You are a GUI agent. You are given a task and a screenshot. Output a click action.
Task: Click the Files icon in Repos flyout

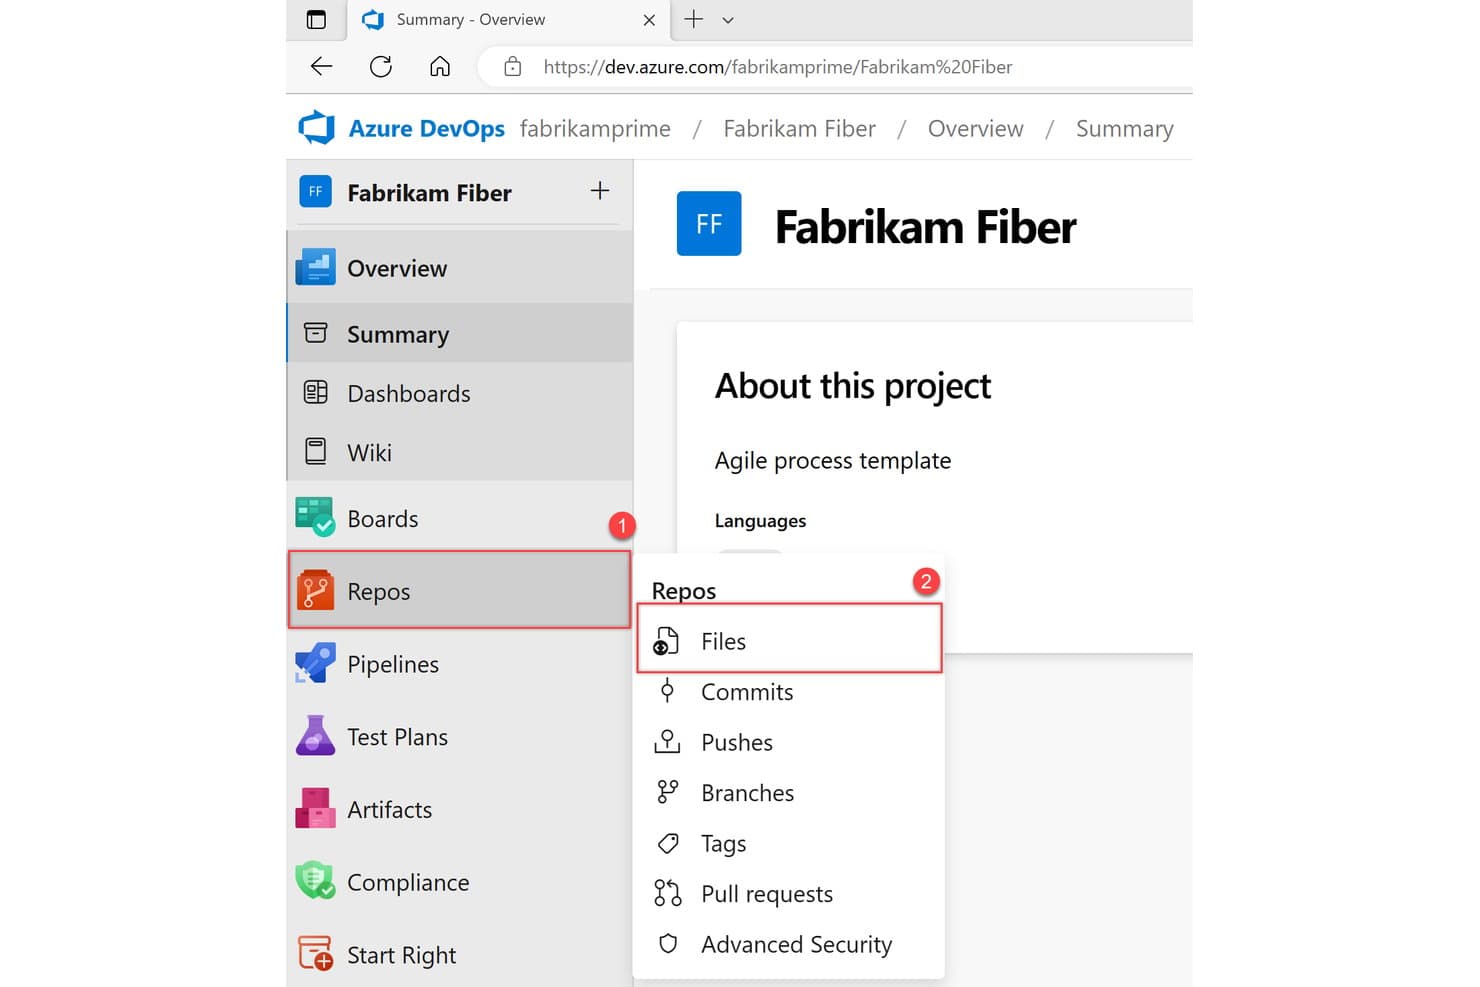[x=666, y=641]
